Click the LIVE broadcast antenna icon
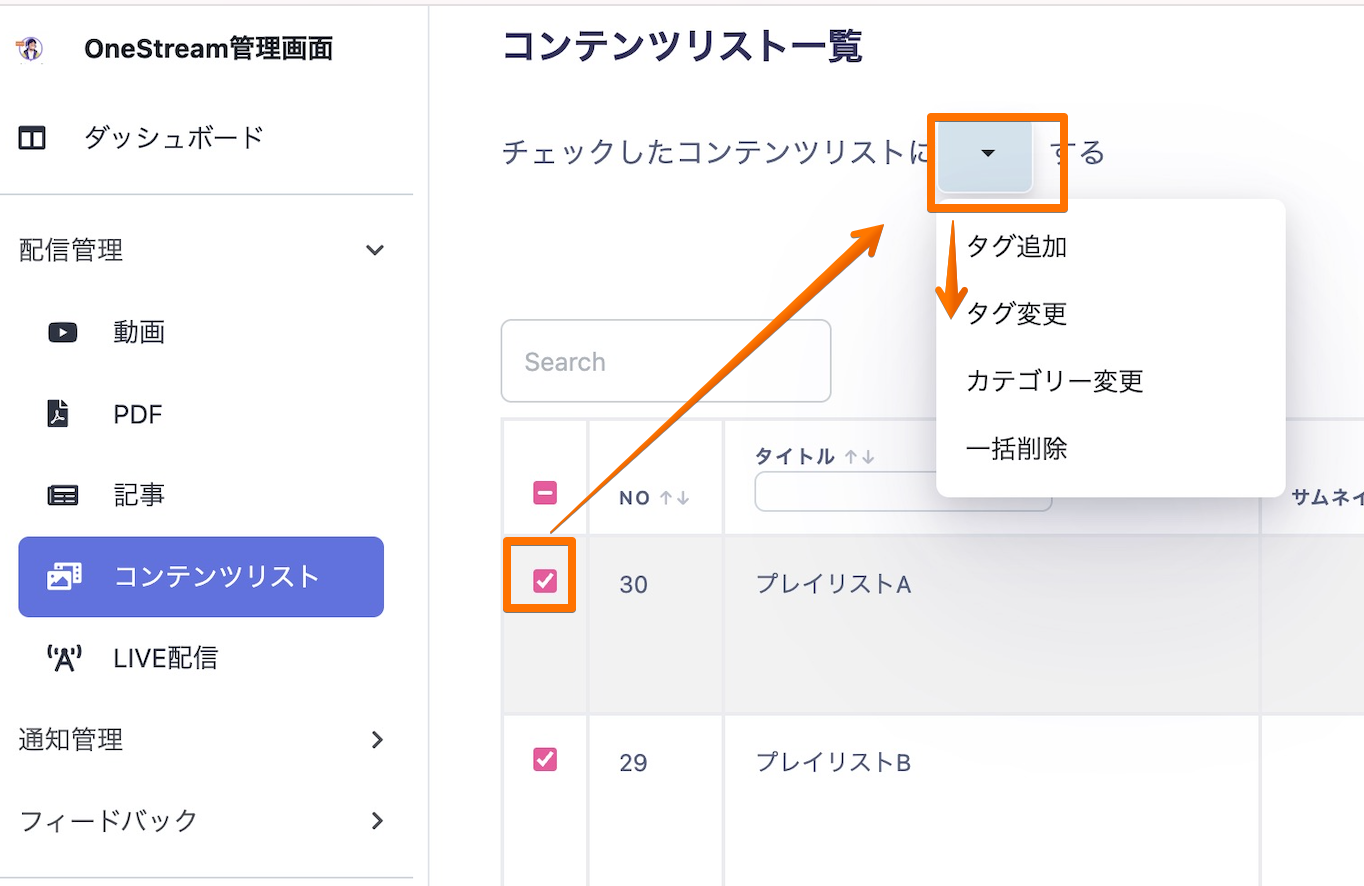The height and width of the screenshot is (886, 1364). point(63,658)
